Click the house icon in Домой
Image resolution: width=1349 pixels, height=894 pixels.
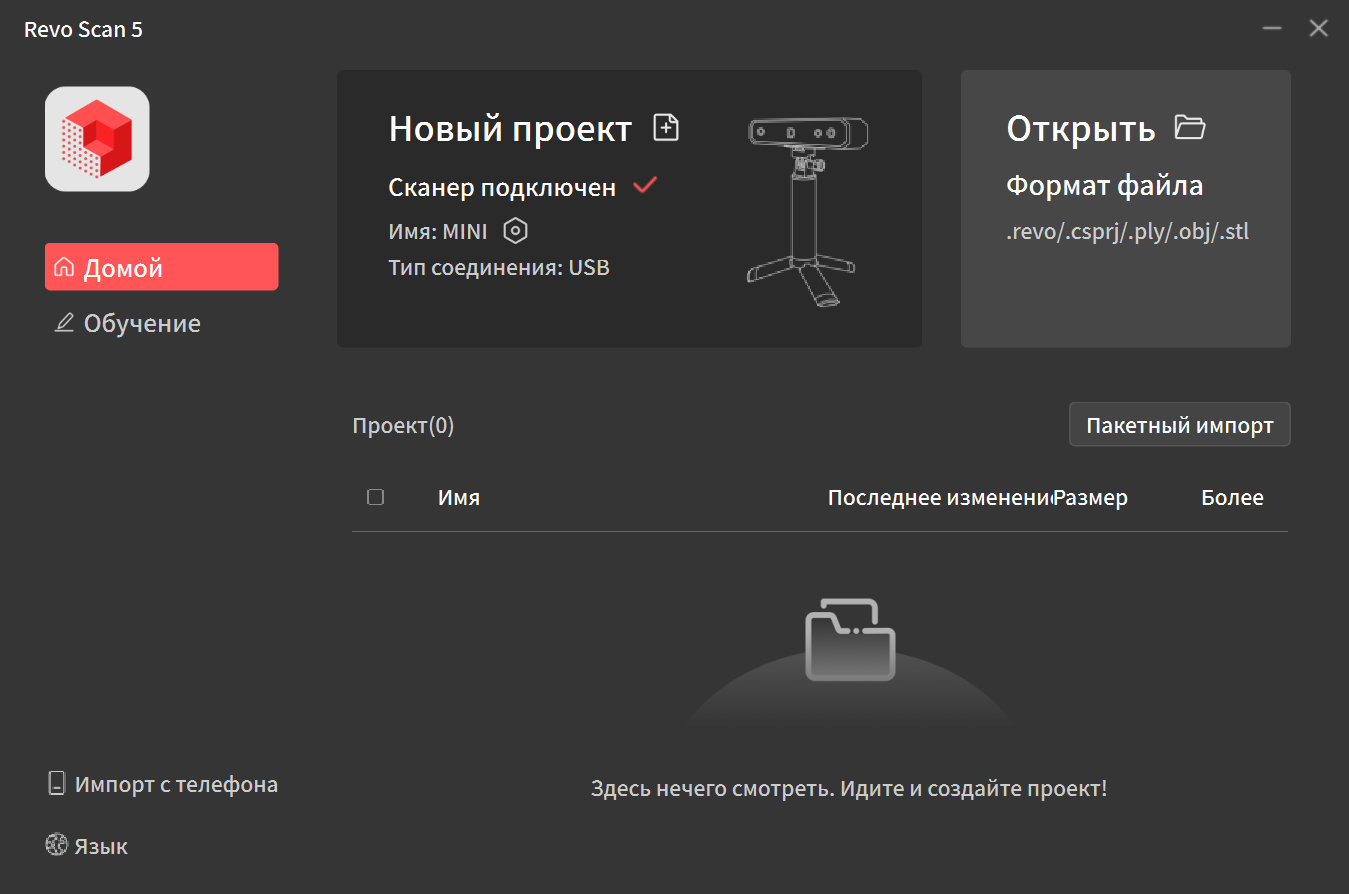(x=64, y=268)
